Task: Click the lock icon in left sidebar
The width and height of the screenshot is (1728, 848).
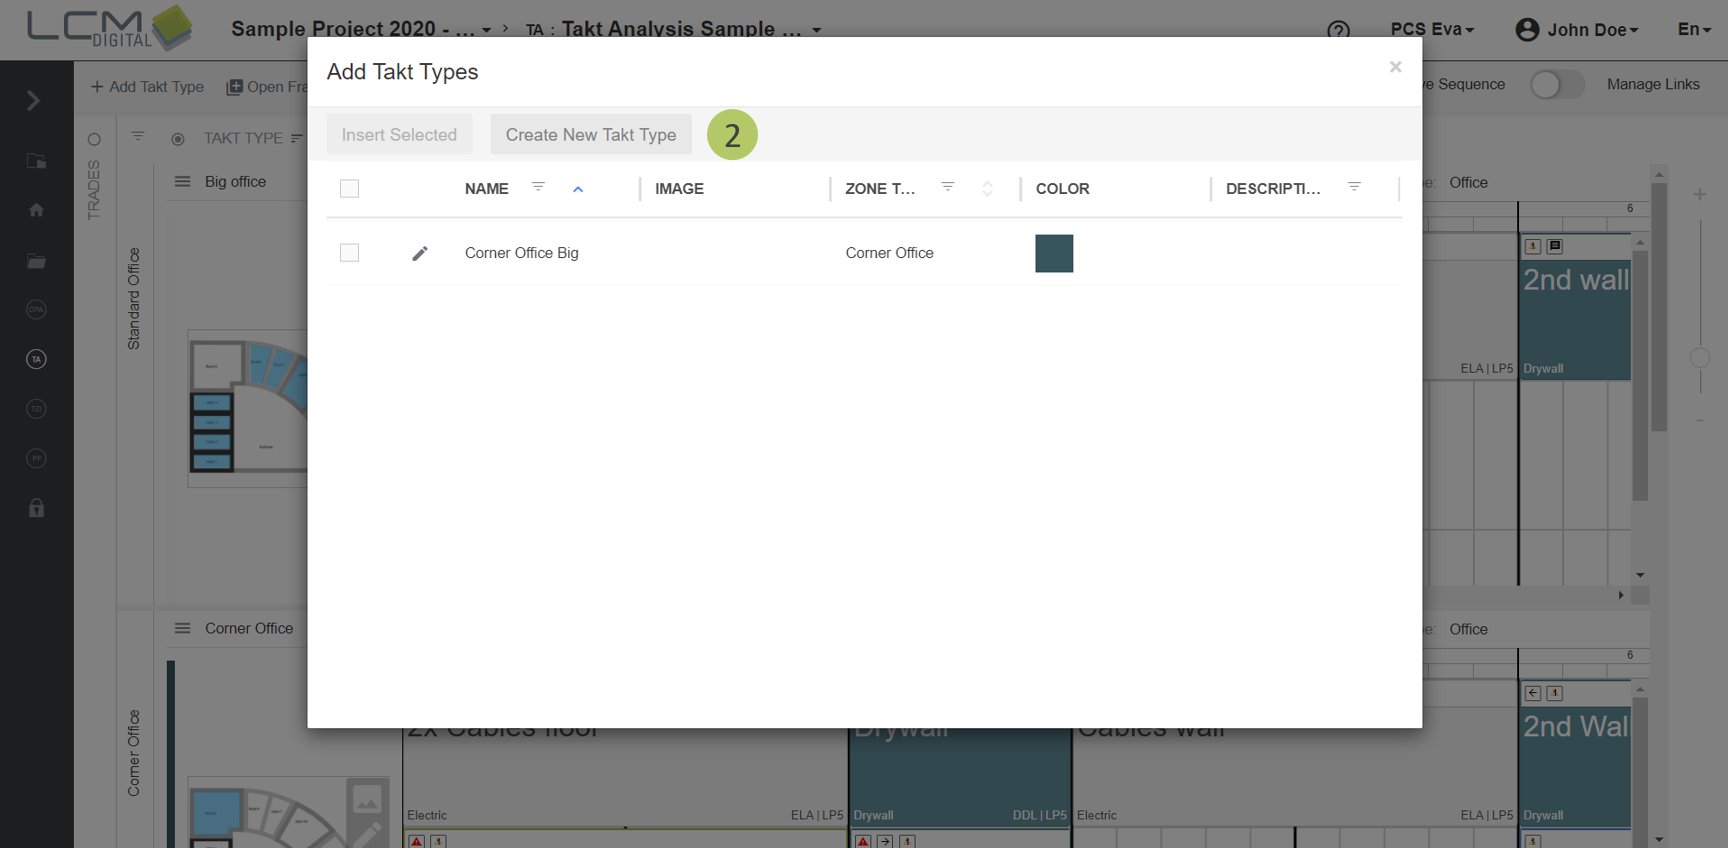Action: 36,508
